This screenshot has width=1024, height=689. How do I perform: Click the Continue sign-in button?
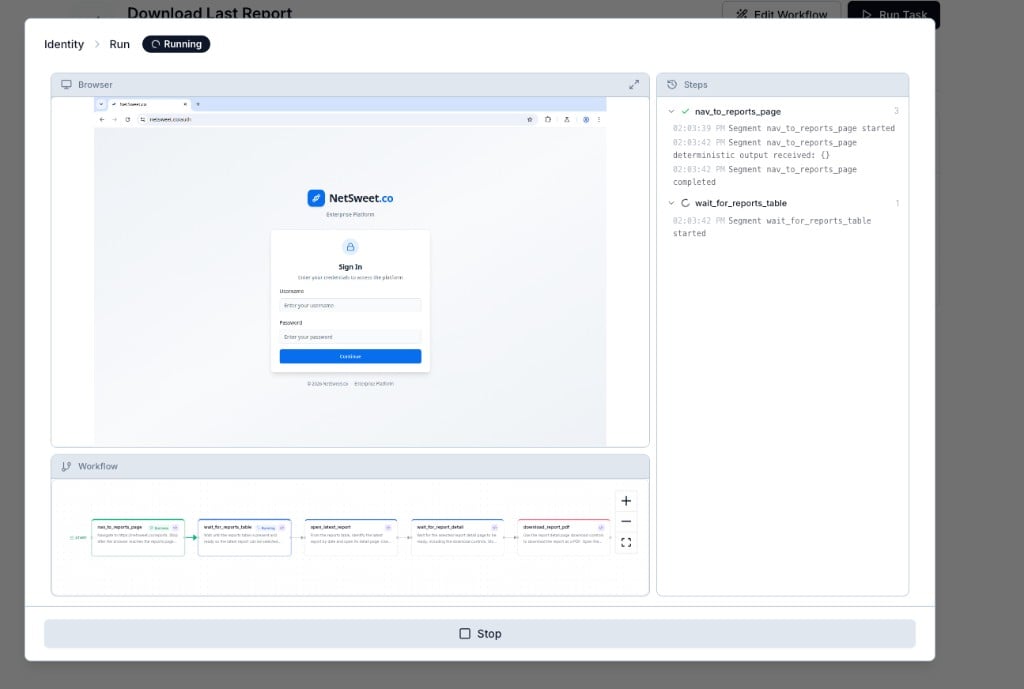[351, 356]
